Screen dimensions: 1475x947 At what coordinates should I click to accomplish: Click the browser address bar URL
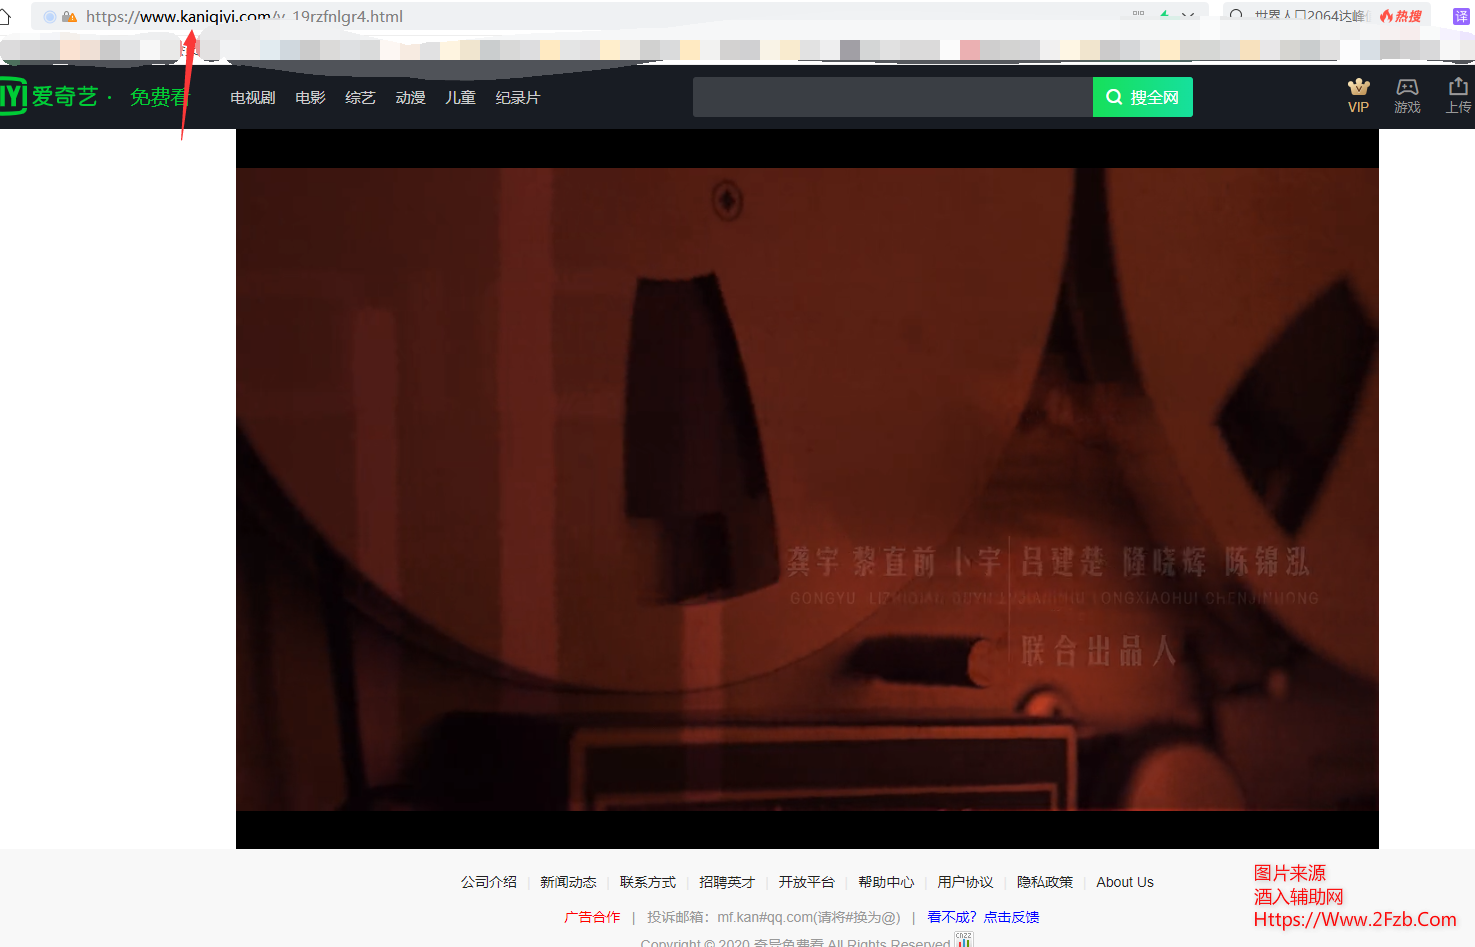244,16
